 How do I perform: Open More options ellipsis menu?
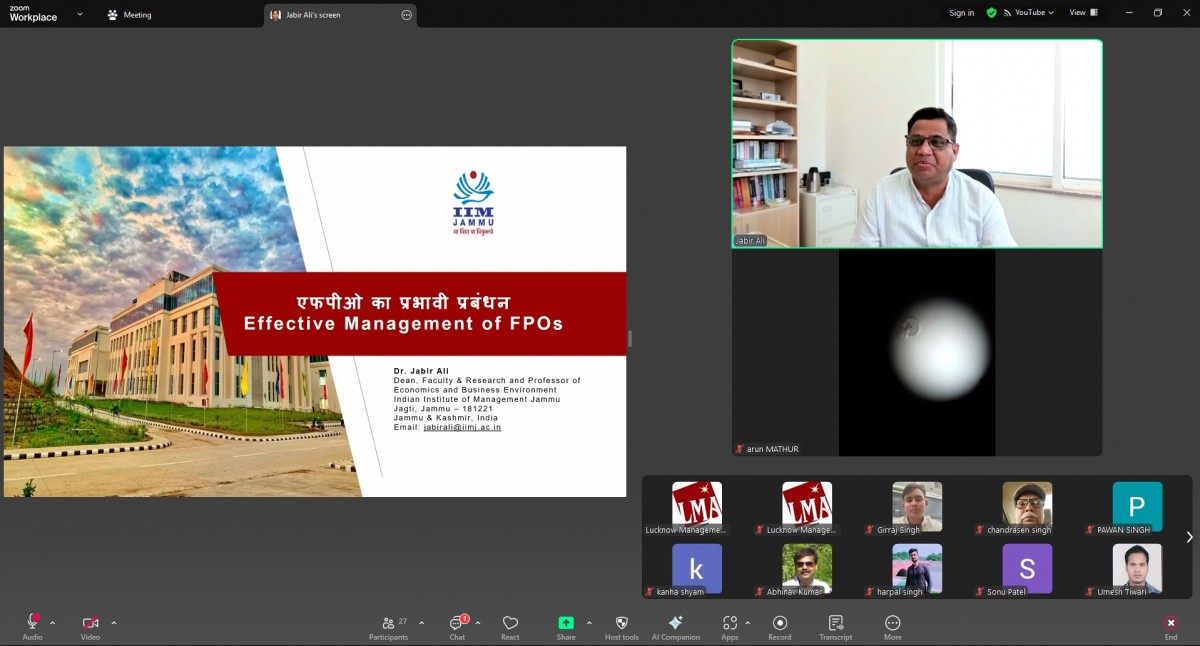pyautogui.click(x=892, y=624)
